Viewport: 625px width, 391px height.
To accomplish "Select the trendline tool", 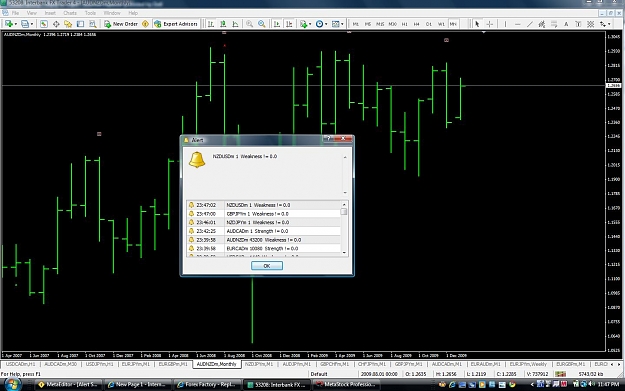I will click(x=530, y=24).
